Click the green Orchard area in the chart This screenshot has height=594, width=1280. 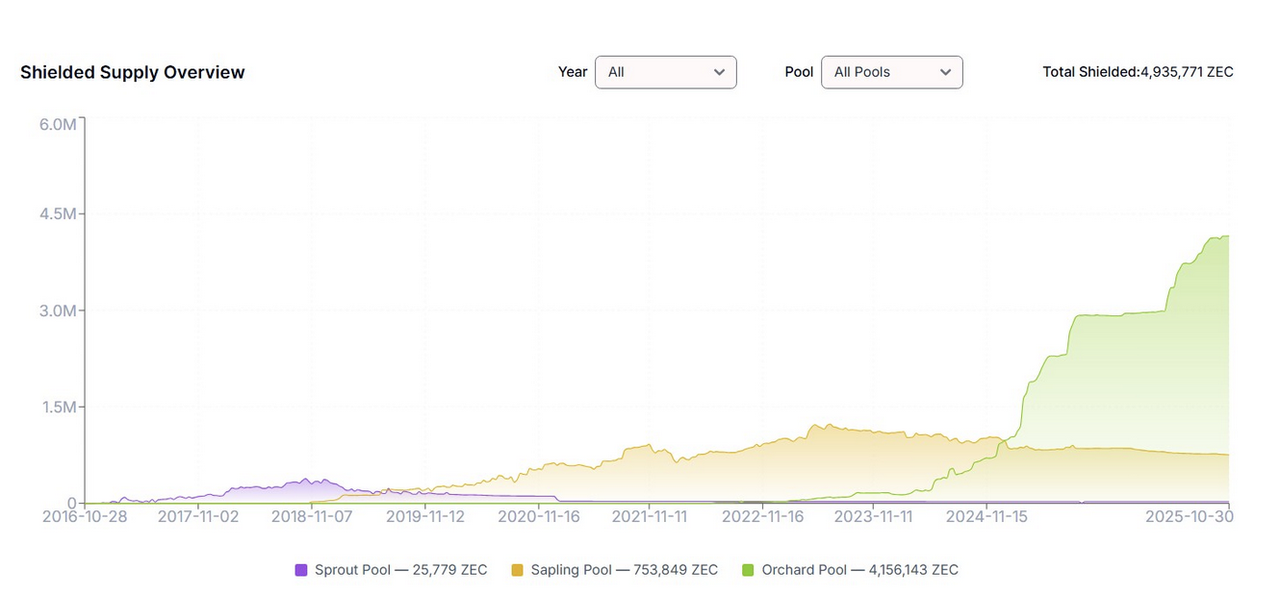[1130, 380]
